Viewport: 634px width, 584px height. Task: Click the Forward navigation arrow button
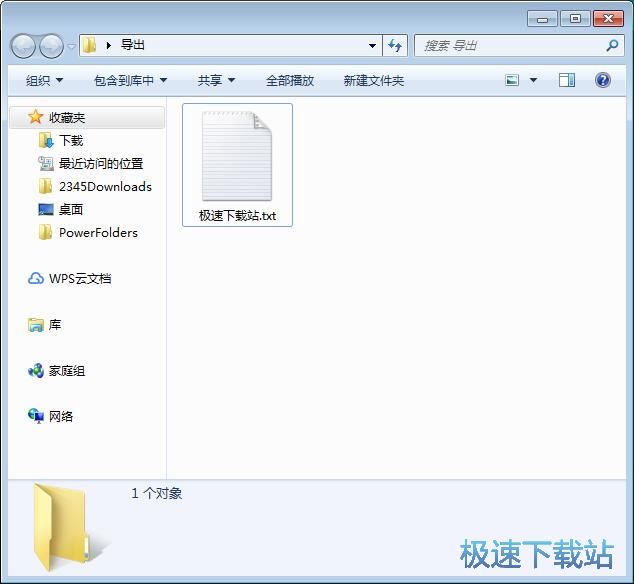(51, 46)
